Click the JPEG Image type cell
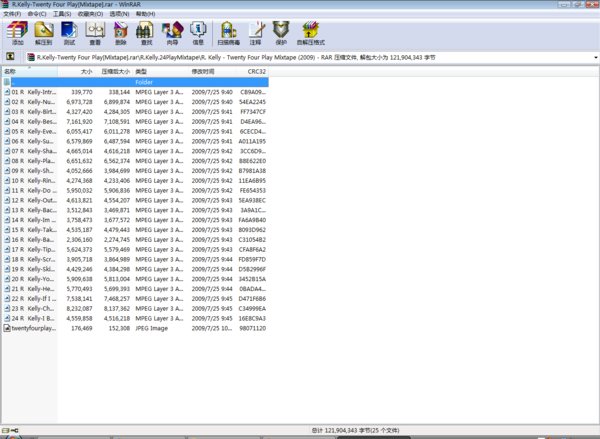This screenshot has width=600, height=439. click(152, 328)
